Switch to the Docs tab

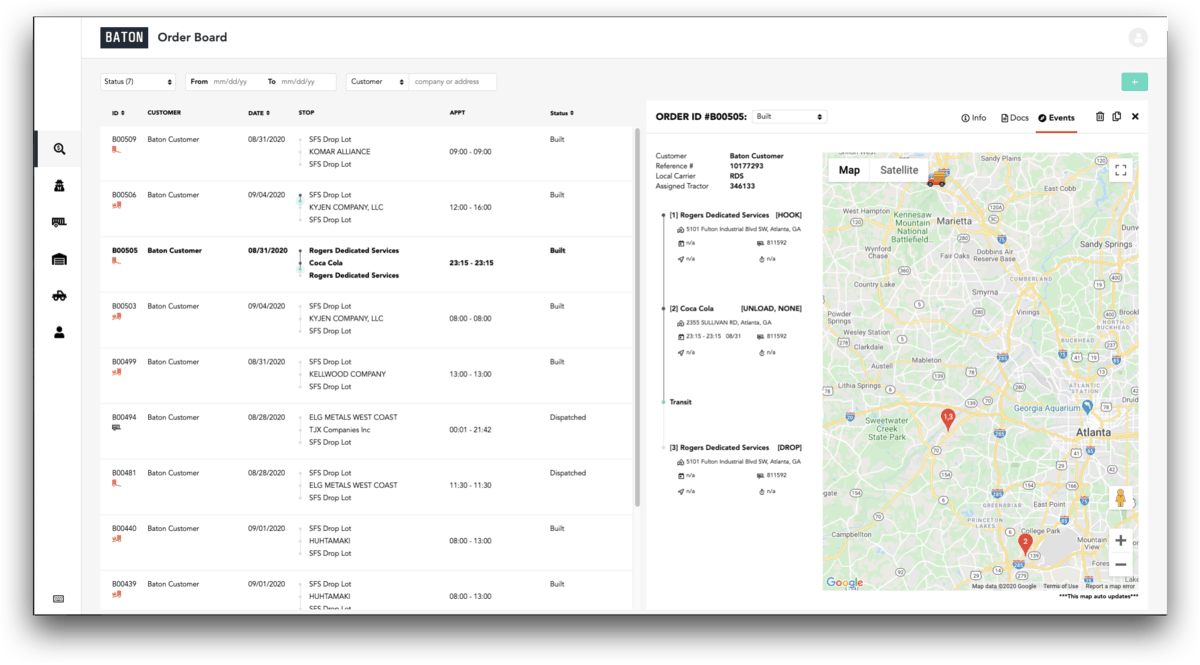(1014, 118)
